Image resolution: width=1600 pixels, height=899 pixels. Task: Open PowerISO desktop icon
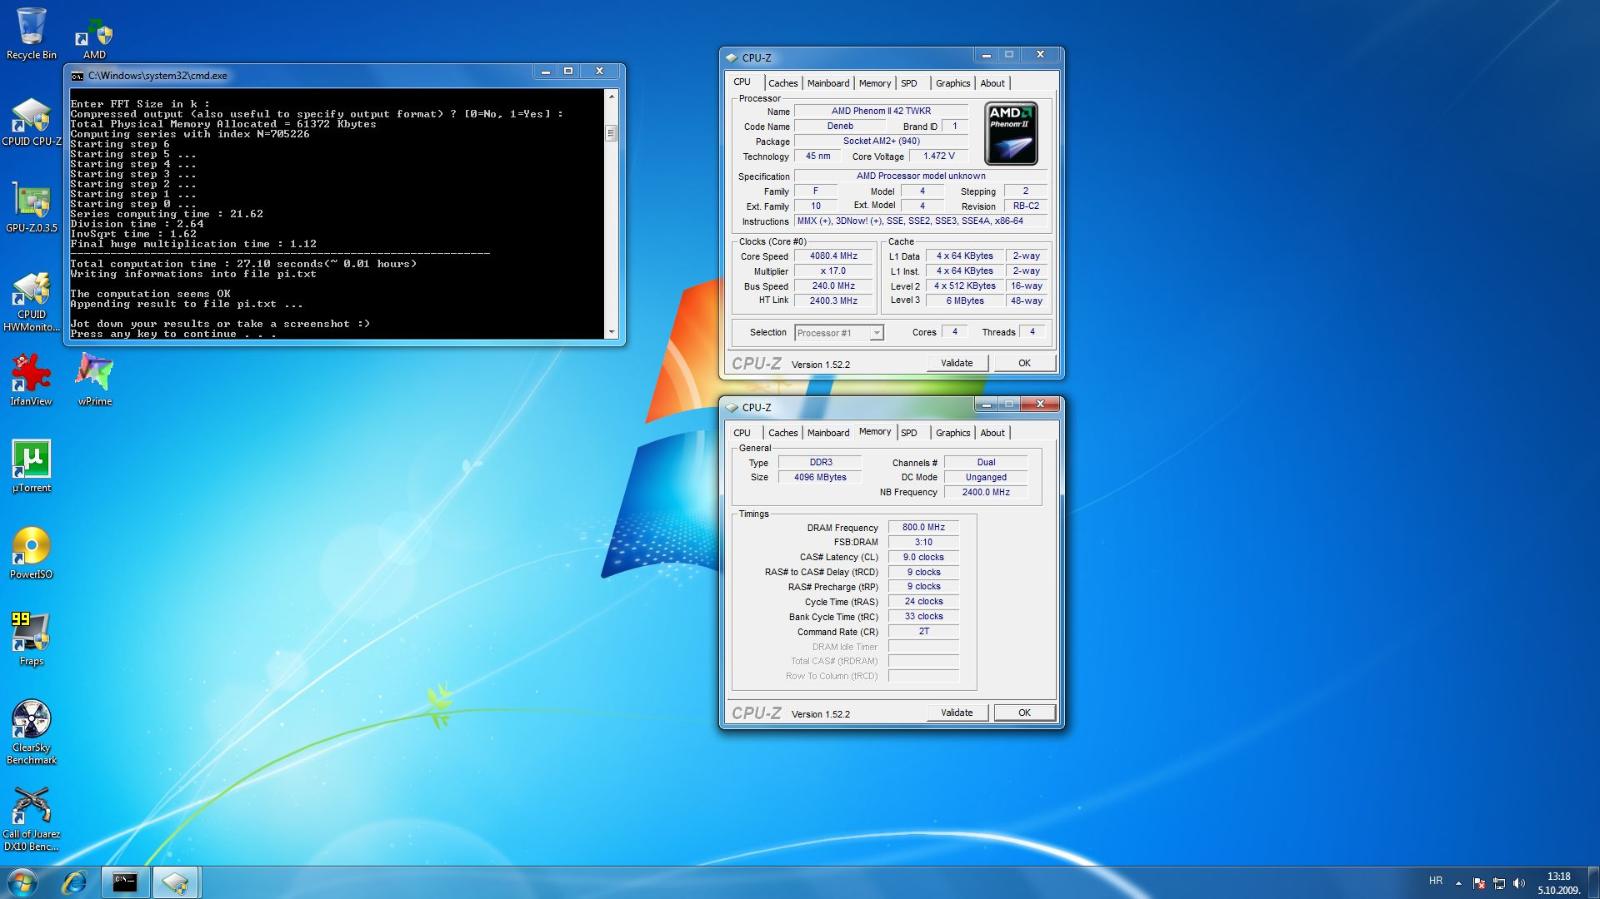point(31,553)
